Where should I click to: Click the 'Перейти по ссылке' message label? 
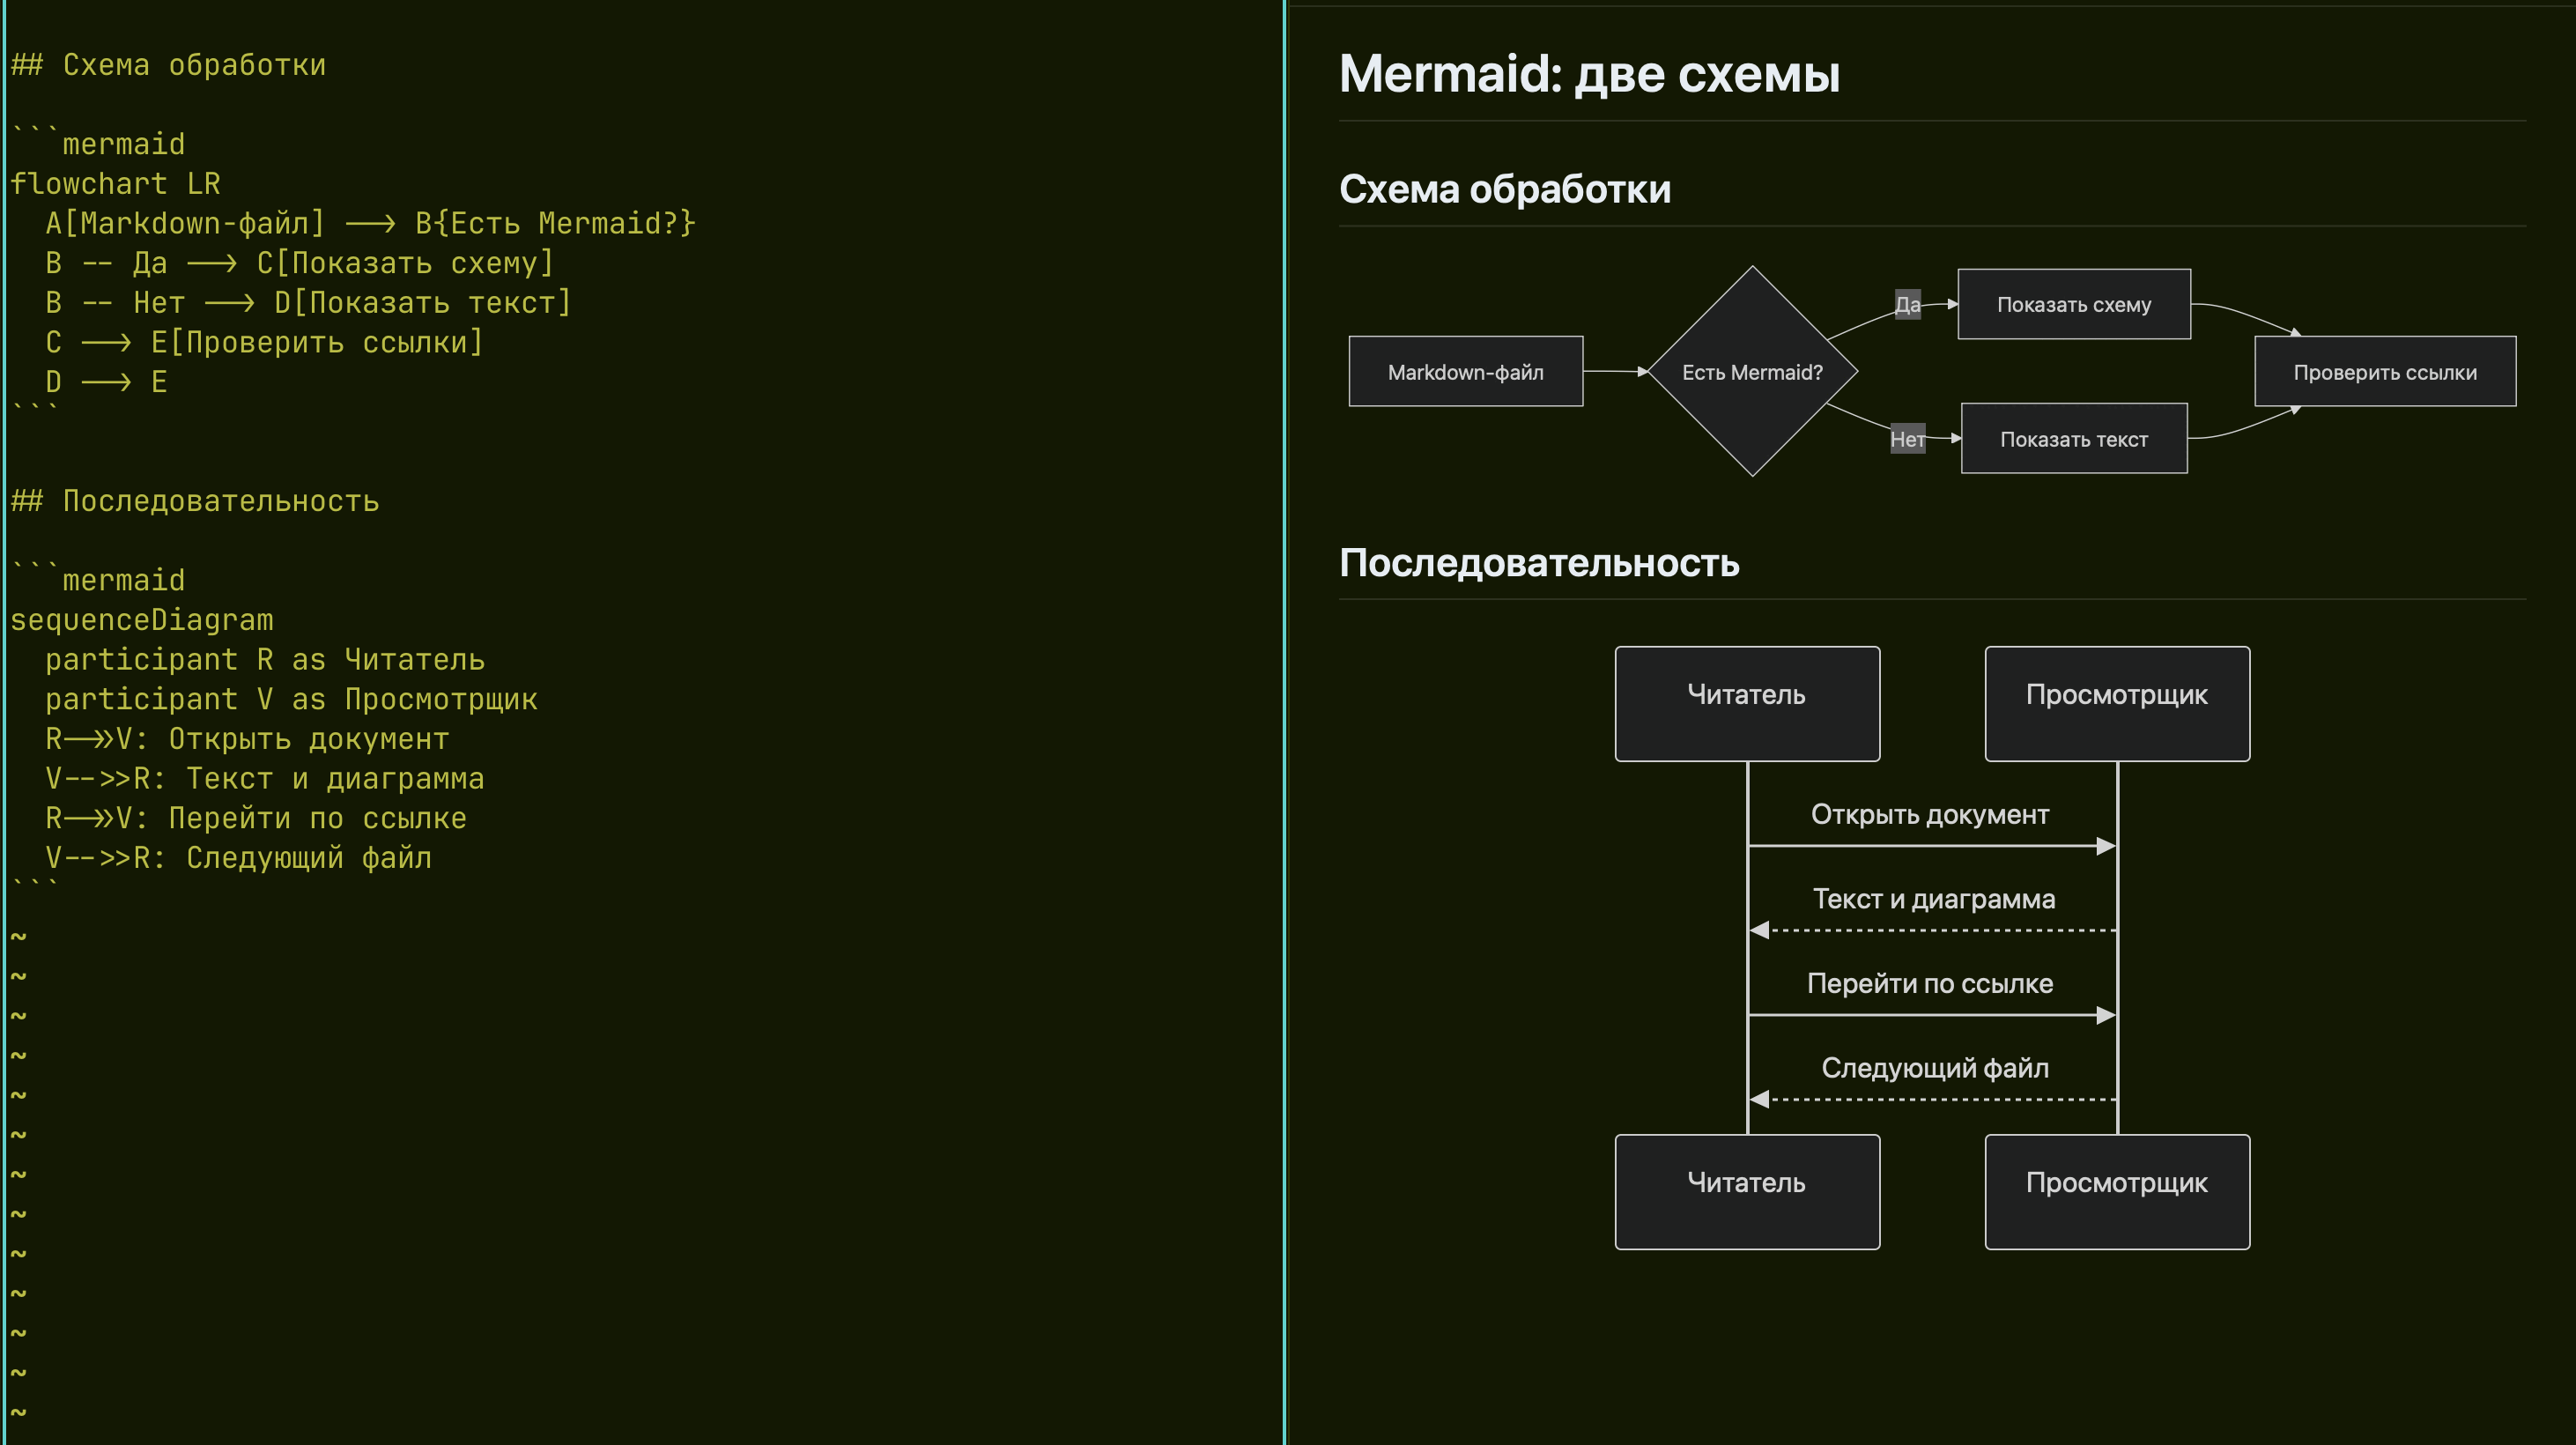point(1930,984)
